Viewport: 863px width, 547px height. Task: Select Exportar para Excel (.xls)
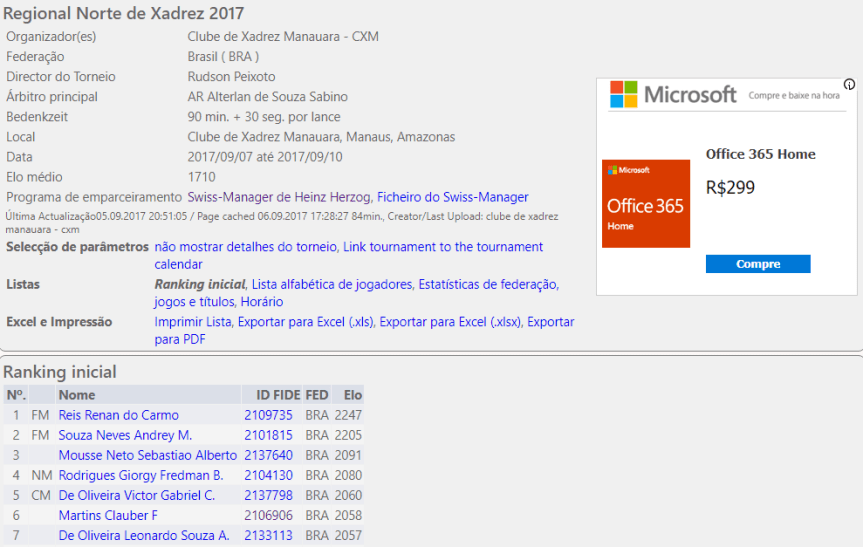pos(305,322)
